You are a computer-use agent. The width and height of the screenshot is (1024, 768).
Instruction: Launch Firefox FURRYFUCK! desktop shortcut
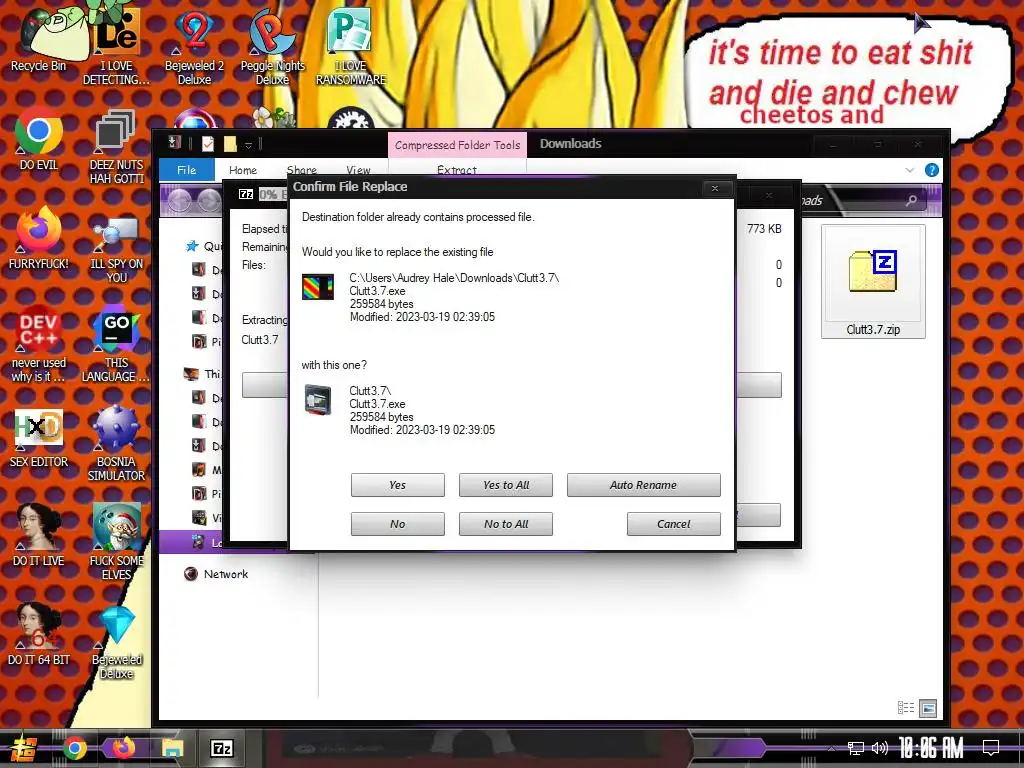39,238
